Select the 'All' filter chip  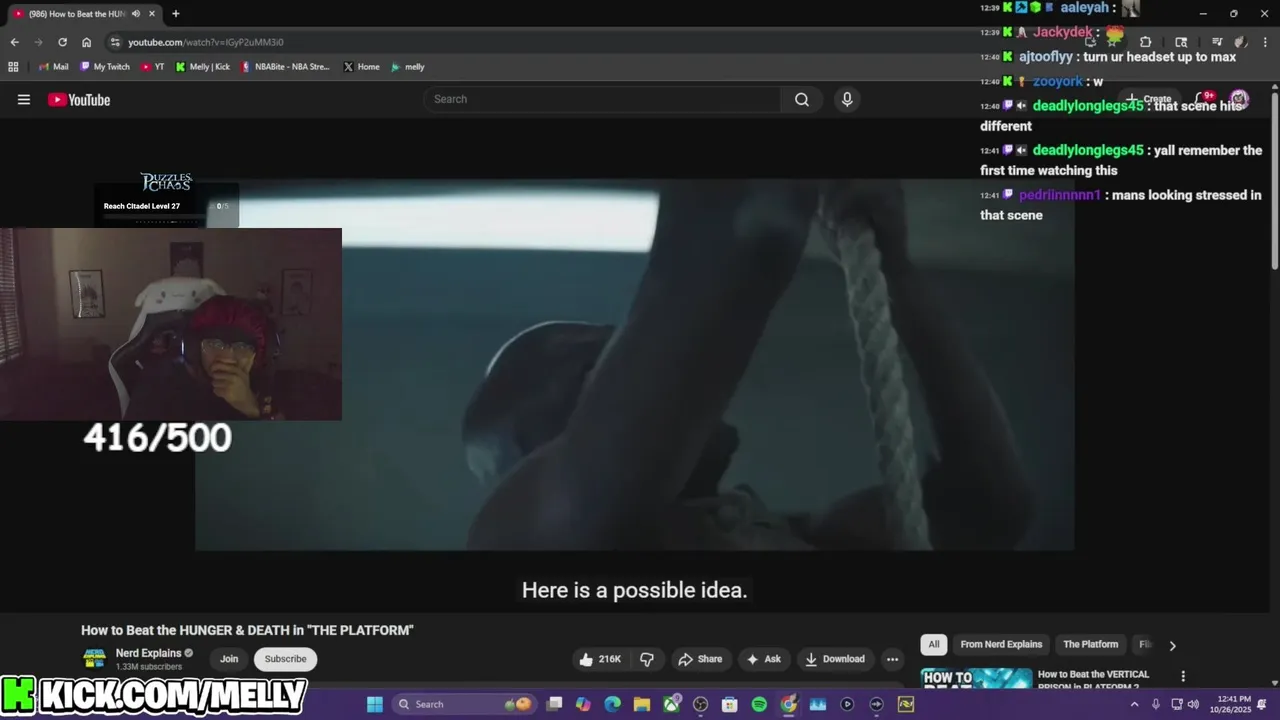click(933, 644)
